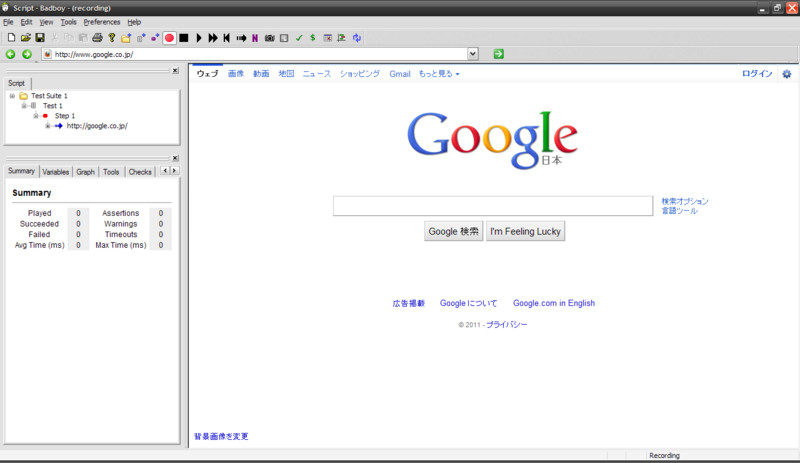Collapse the Step 1 tree node
The height and width of the screenshot is (463, 800).
click(x=36, y=116)
